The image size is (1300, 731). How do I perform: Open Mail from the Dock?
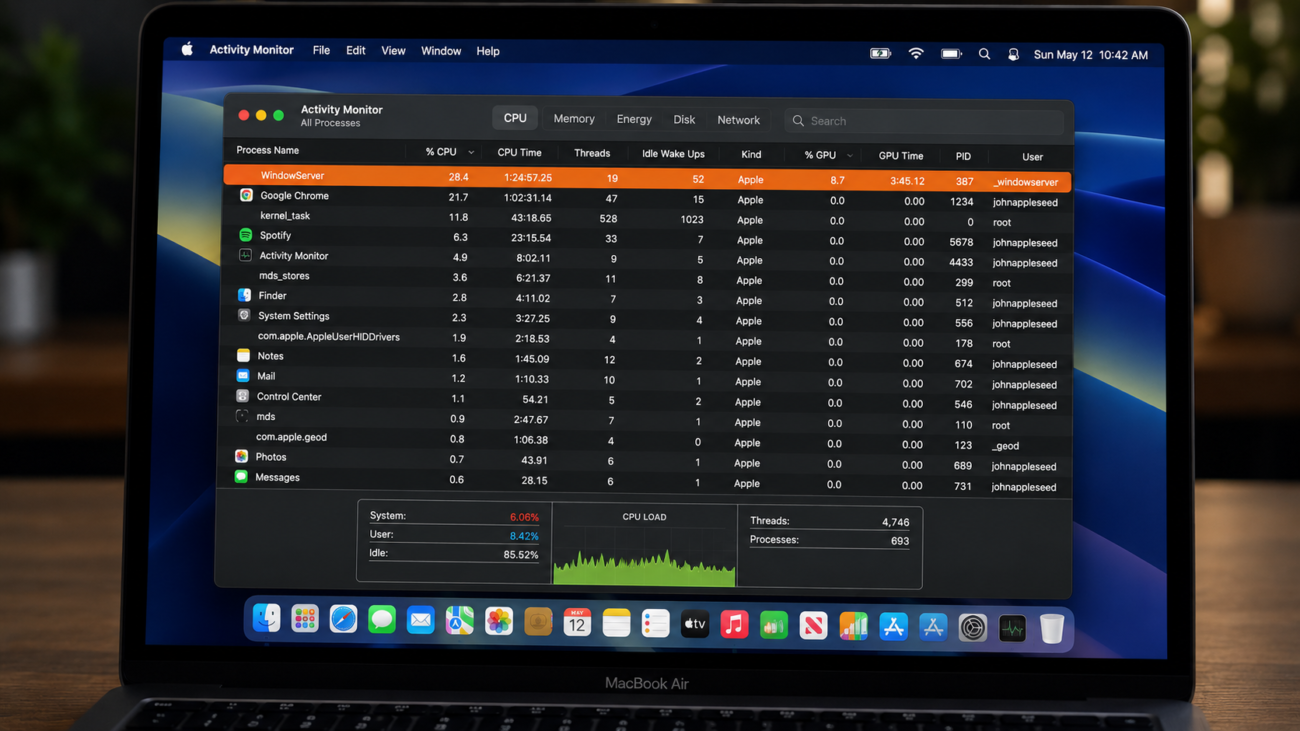(421, 621)
